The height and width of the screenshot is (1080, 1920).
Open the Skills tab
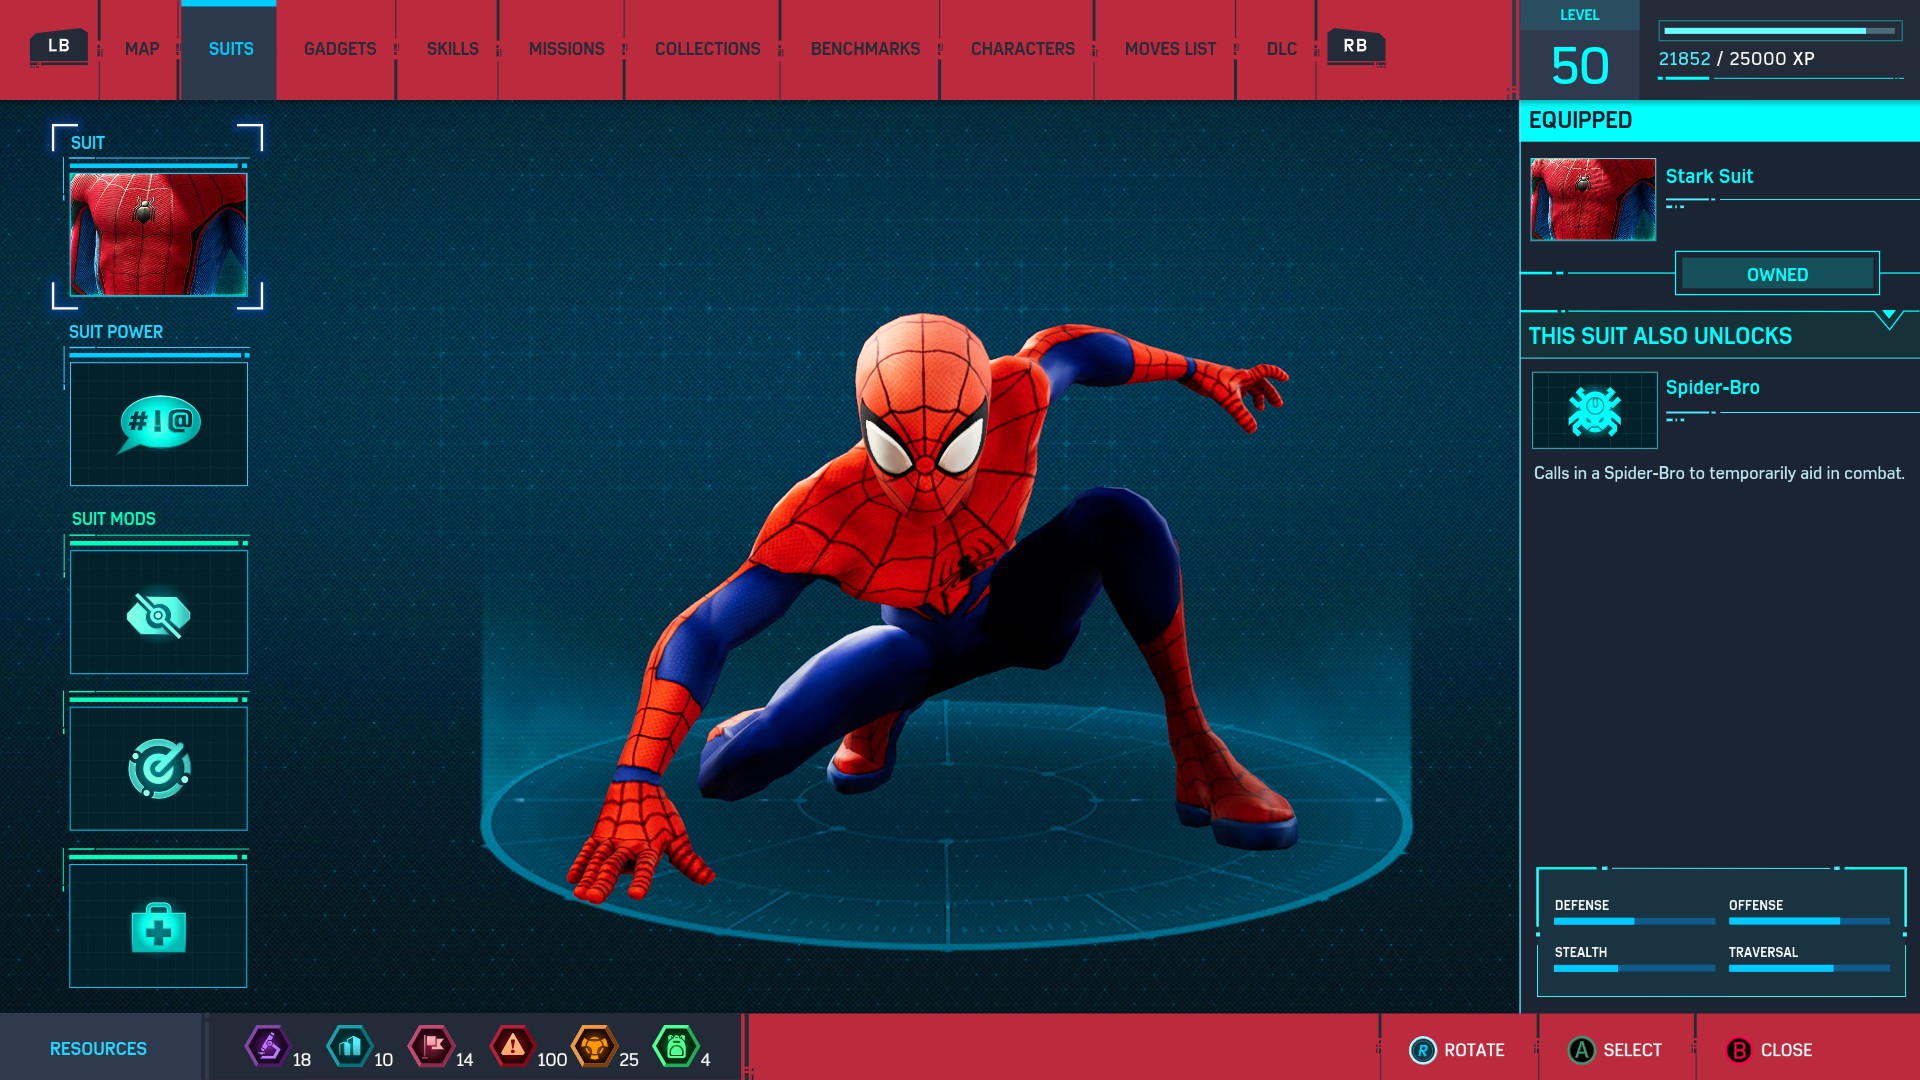pyautogui.click(x=452, y=49)
